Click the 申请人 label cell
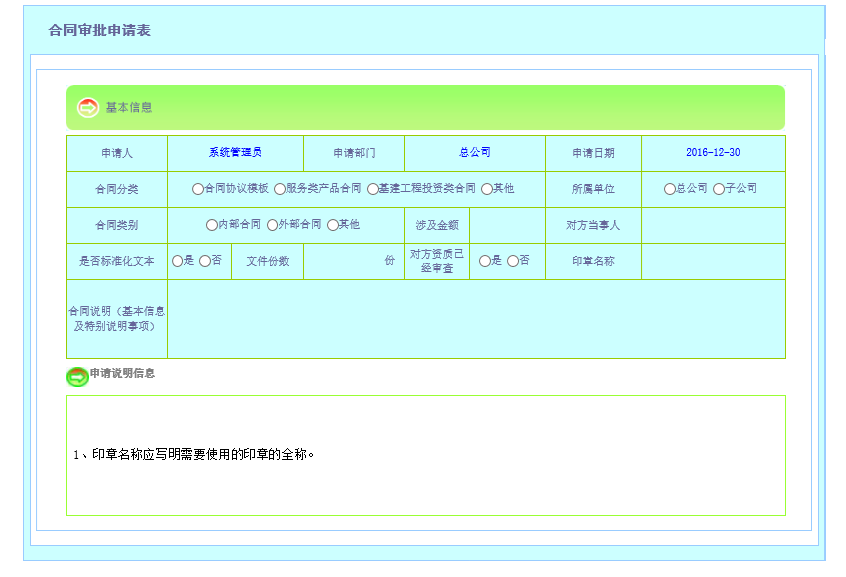 (x=117, y=153)
